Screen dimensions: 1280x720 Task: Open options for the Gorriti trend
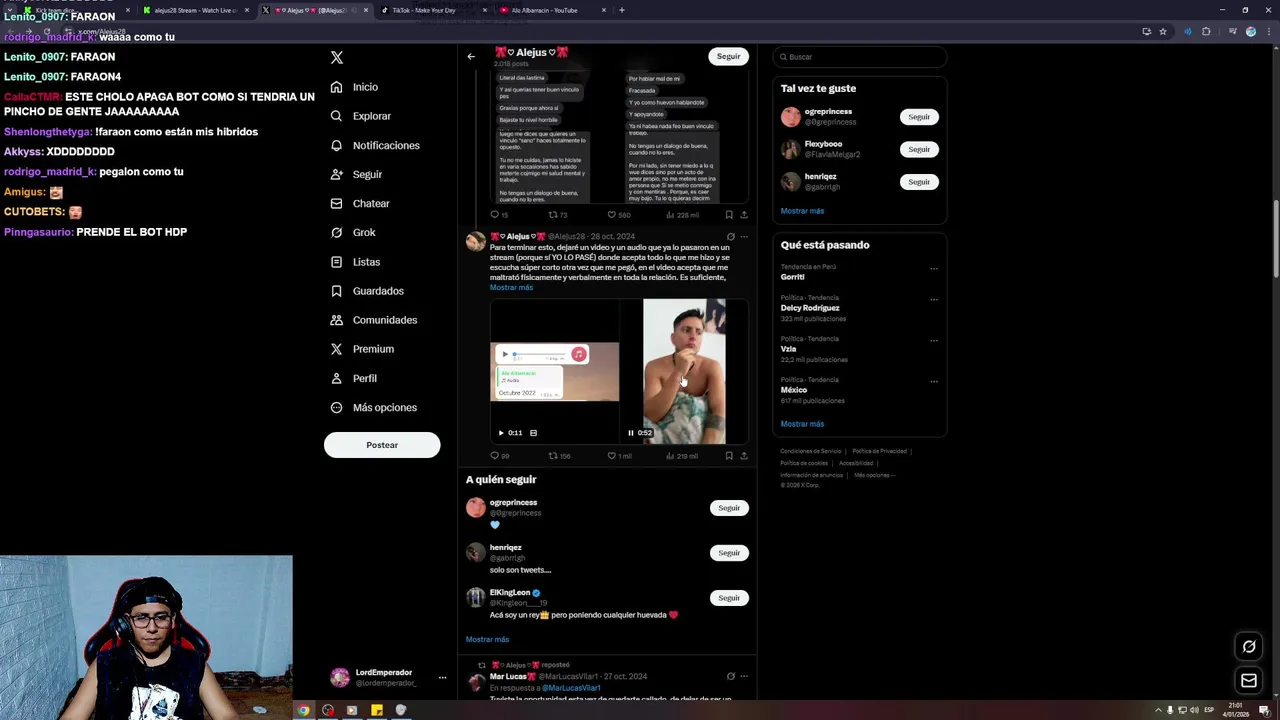coord(934,268)
